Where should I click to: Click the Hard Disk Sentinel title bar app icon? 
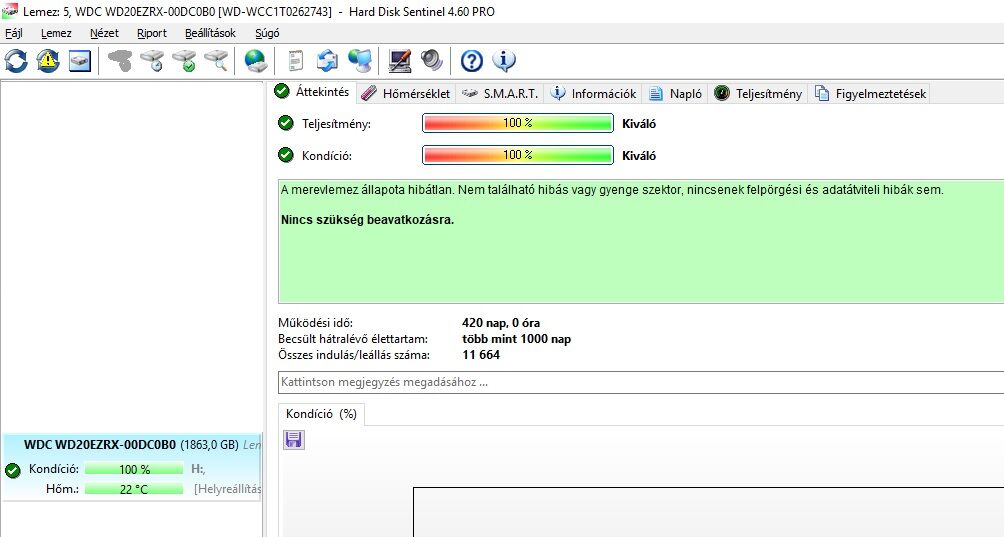[x=10, y=11]
